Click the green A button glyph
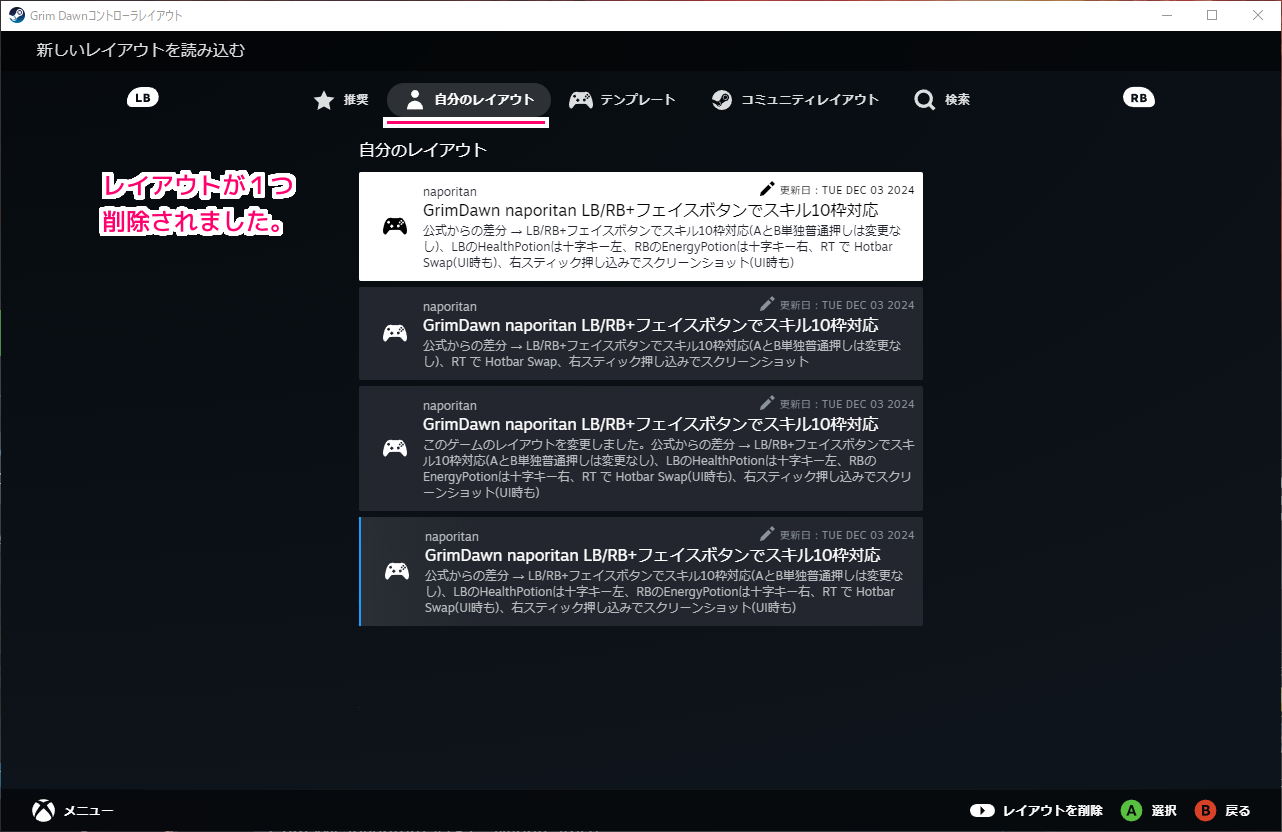Screen dimensions: 1282x832 [x=1131, y=811]
